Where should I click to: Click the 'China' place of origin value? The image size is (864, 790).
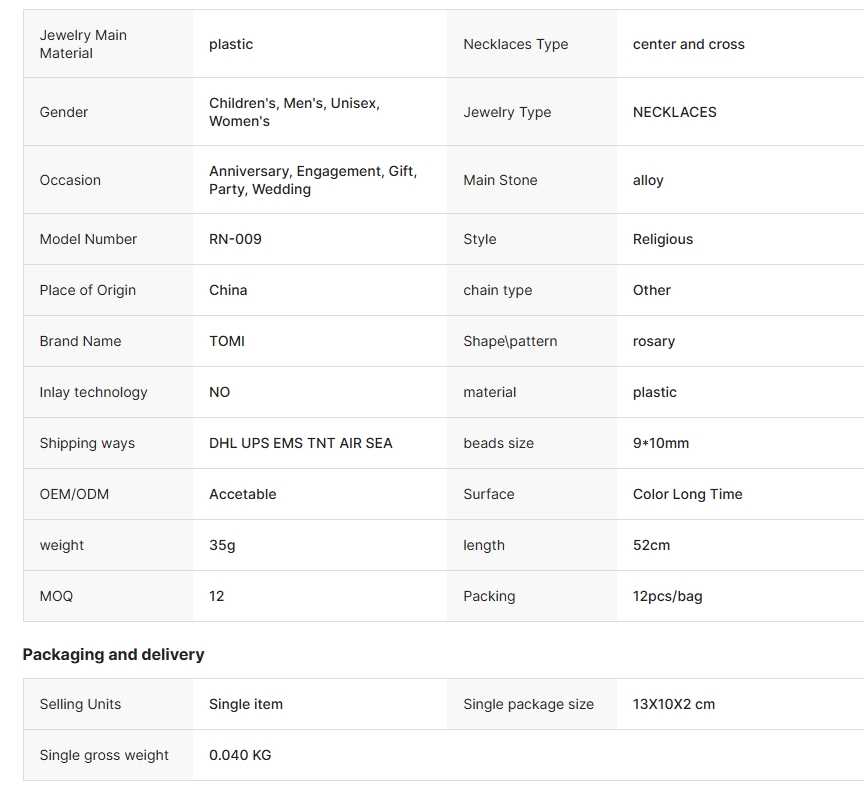point(228,290)
